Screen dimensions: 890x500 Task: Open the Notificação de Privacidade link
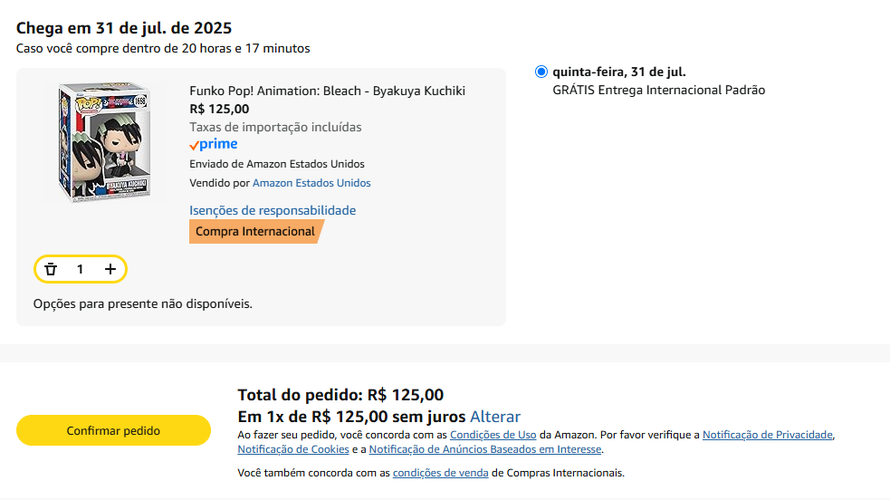pyautogui.click(x=767, y=435)
